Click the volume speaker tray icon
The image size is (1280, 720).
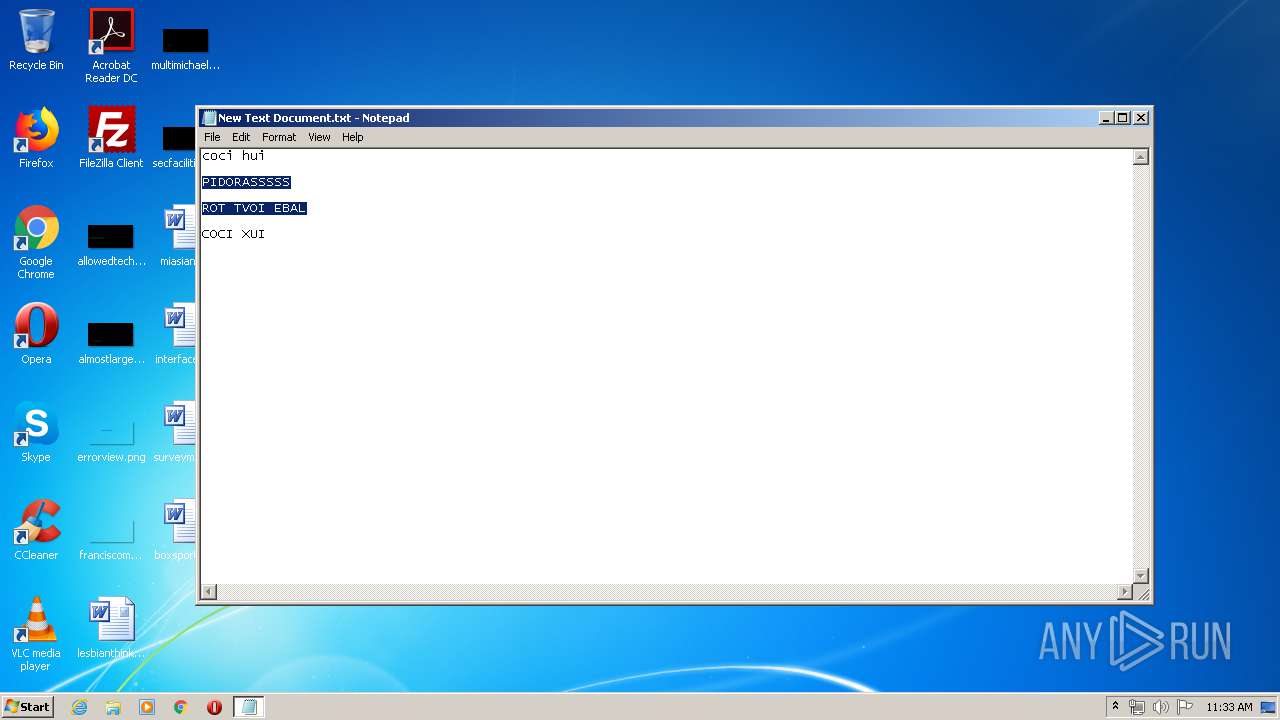coord(1160,707)
